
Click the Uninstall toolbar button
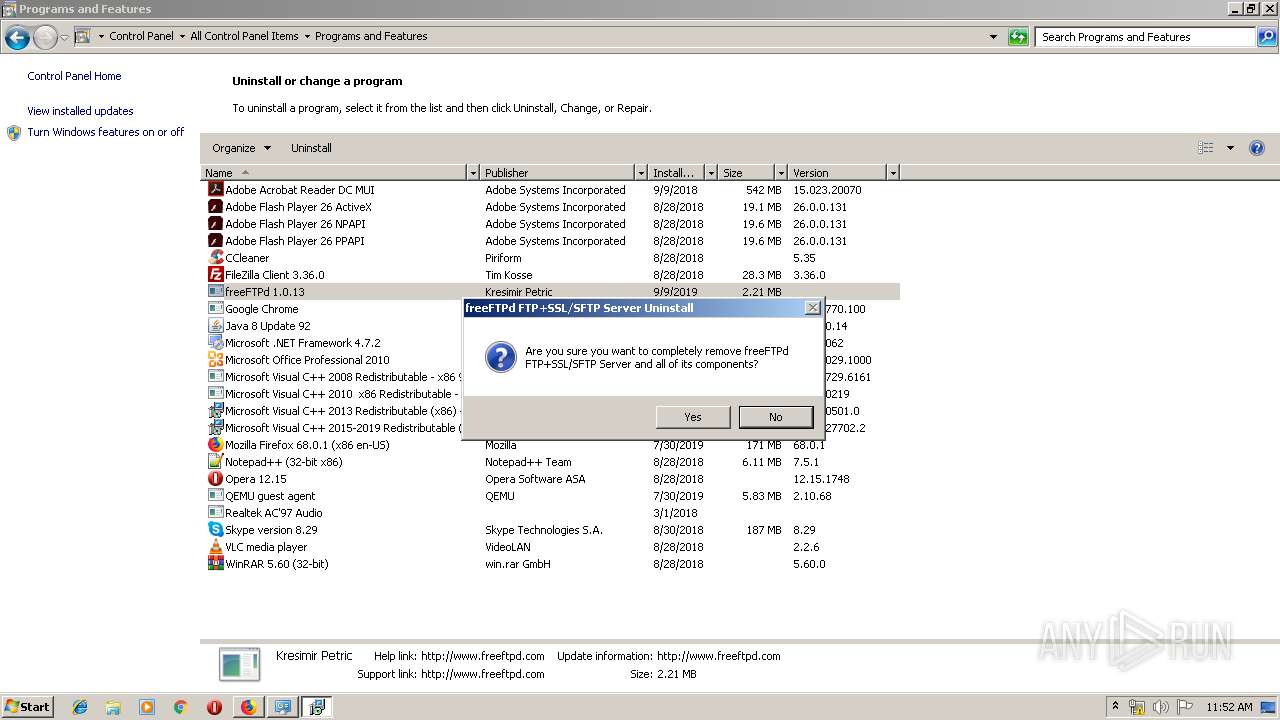[311, 148]
